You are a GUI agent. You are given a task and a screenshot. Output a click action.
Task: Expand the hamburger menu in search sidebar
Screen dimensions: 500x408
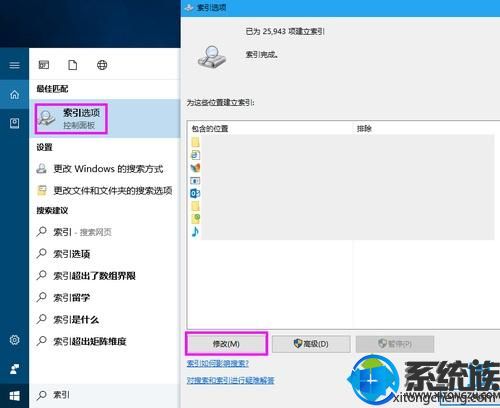pyautogui.click(x=14, y=65)
